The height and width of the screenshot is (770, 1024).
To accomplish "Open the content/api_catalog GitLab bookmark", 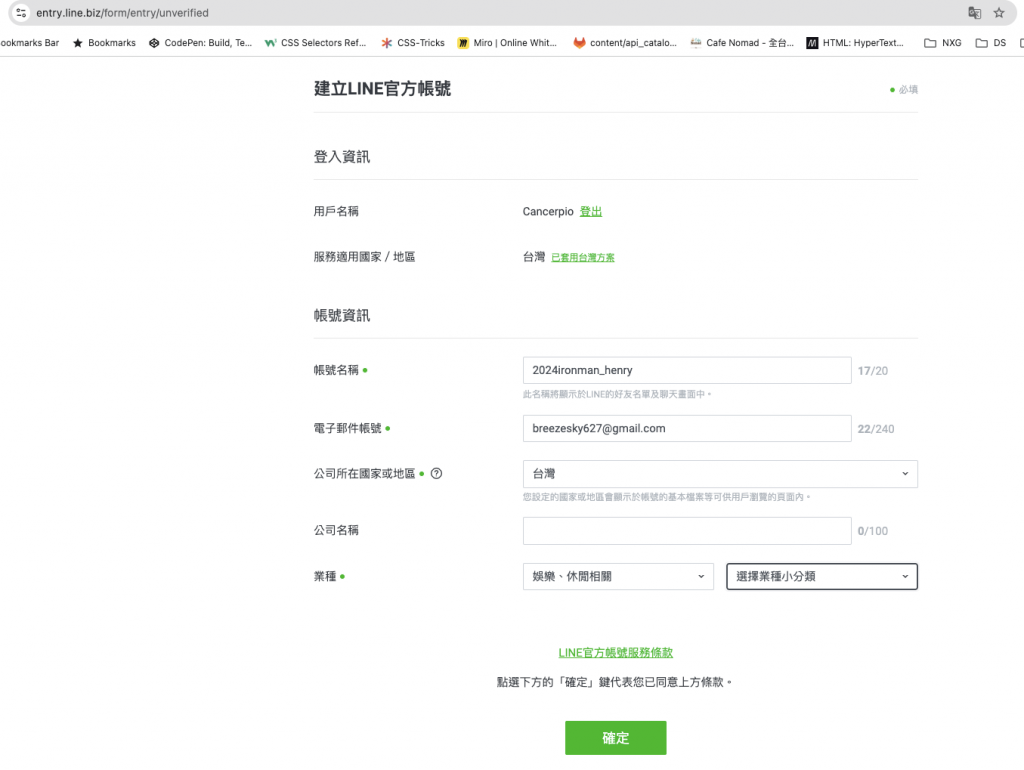I will [x=625, y=42].
